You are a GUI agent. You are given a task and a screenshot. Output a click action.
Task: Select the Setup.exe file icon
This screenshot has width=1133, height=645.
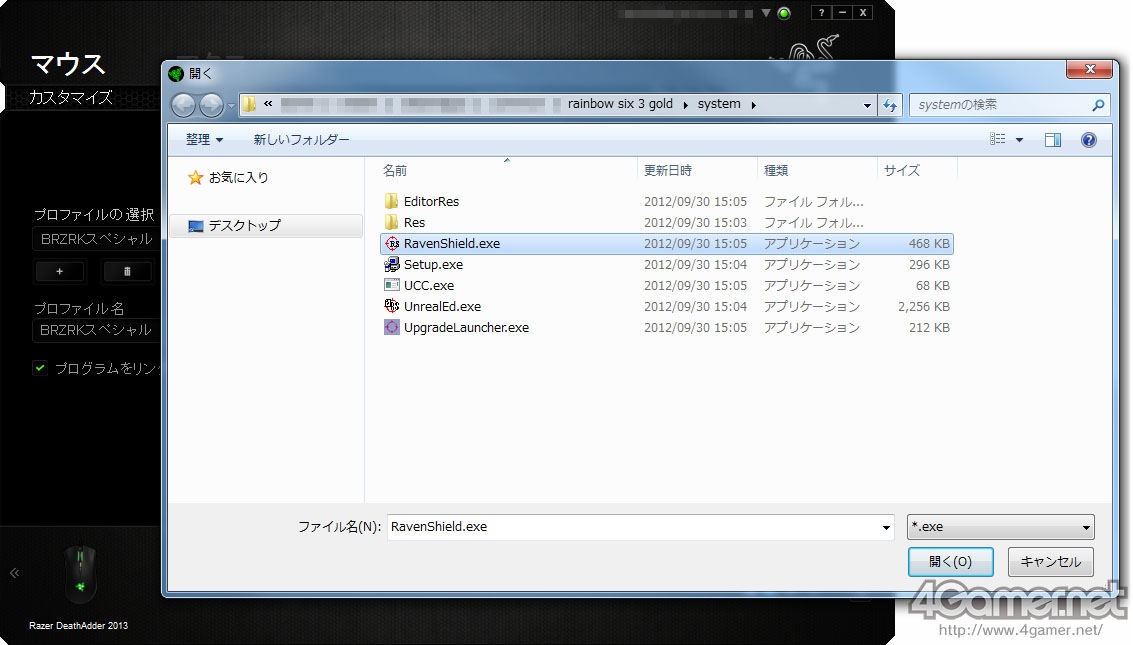pos(392,264)
